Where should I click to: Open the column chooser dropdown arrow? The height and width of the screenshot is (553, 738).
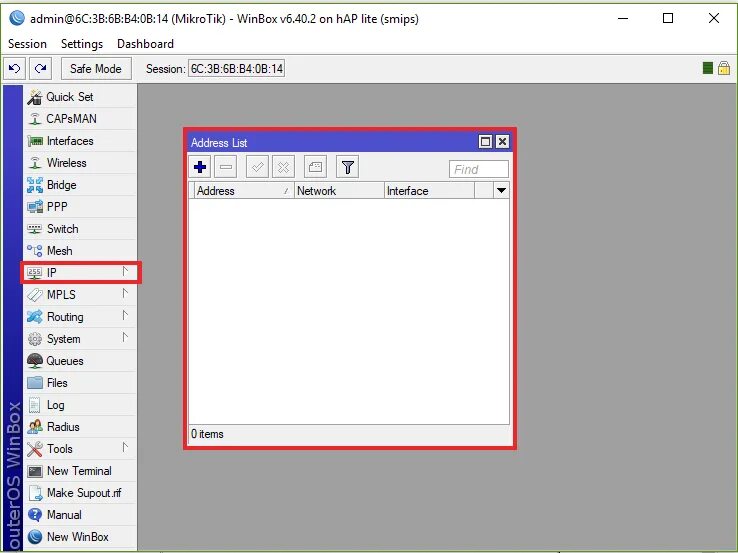pyautogui.click(x=501, y=191)
